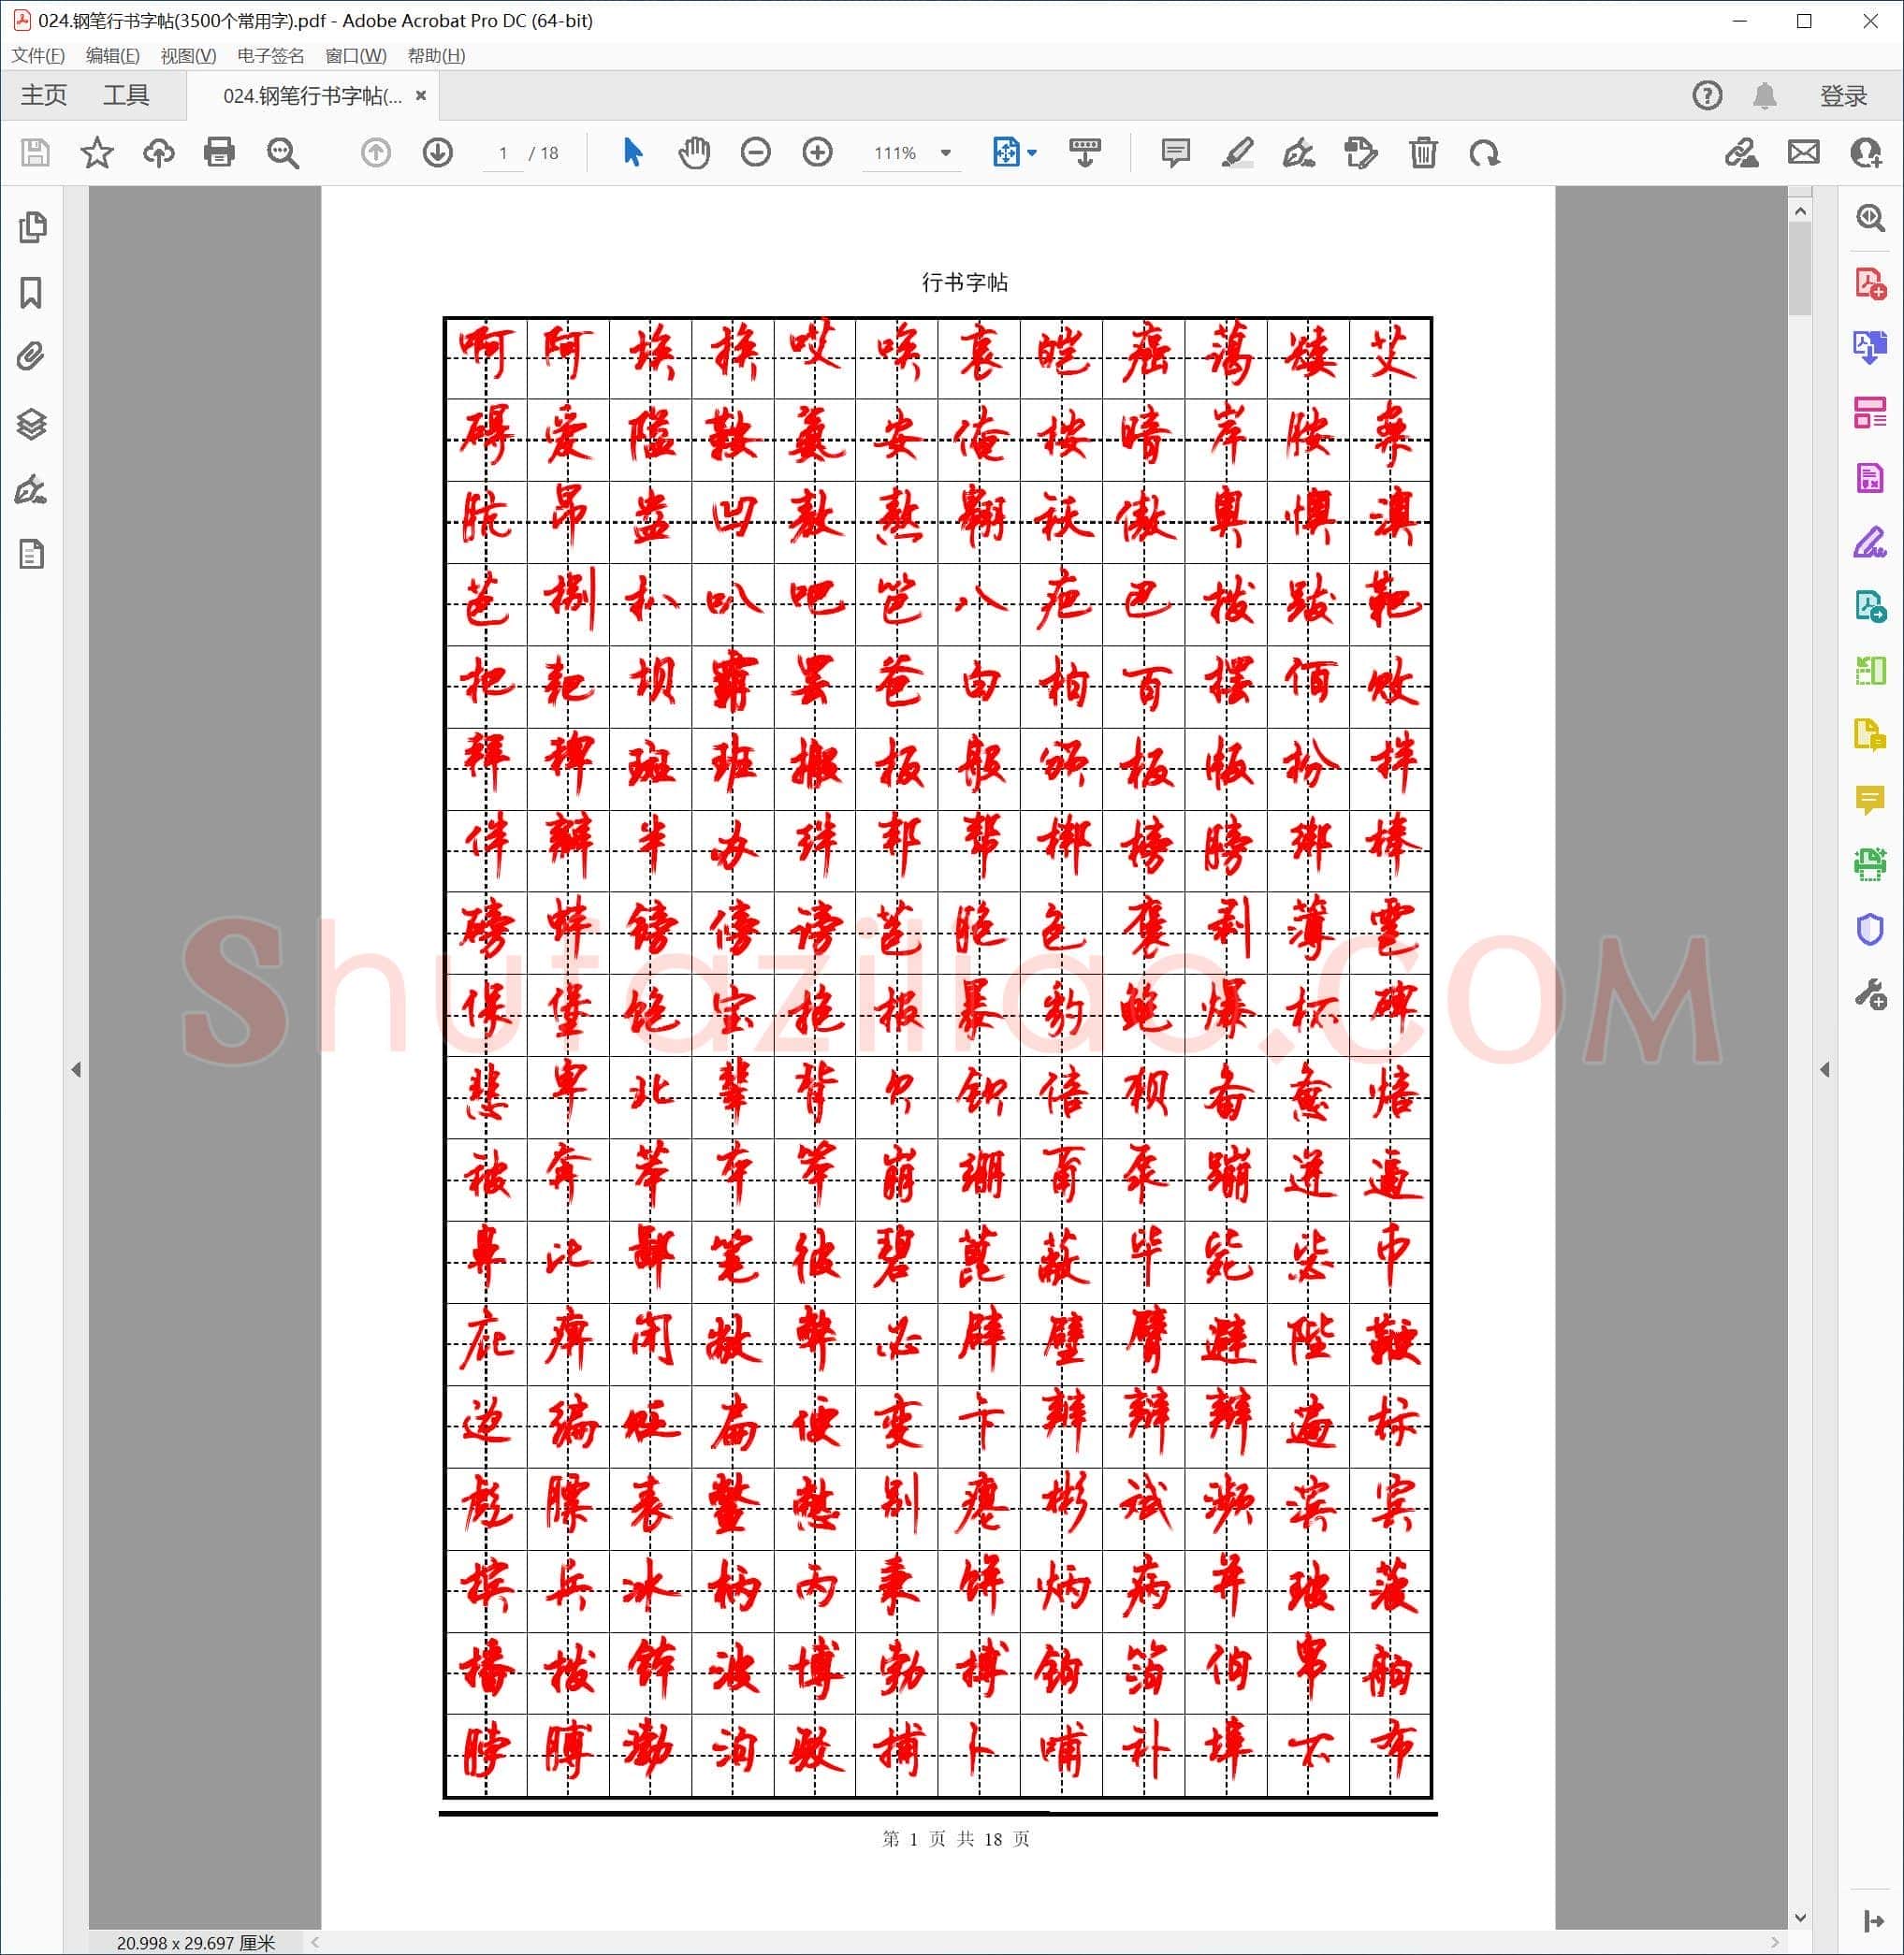Image resolution: width=1904 pixels, height=1955 pixels.
Task: Click the 登录 sign-in button
Action: [x=1843, y=96]
